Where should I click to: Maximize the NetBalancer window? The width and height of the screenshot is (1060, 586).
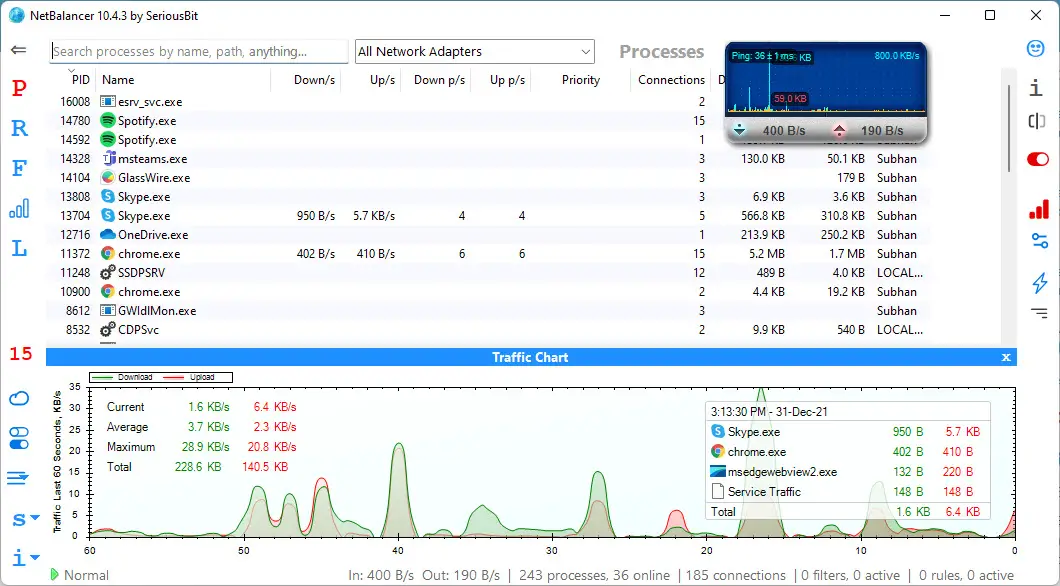click(x=990, y=15)
